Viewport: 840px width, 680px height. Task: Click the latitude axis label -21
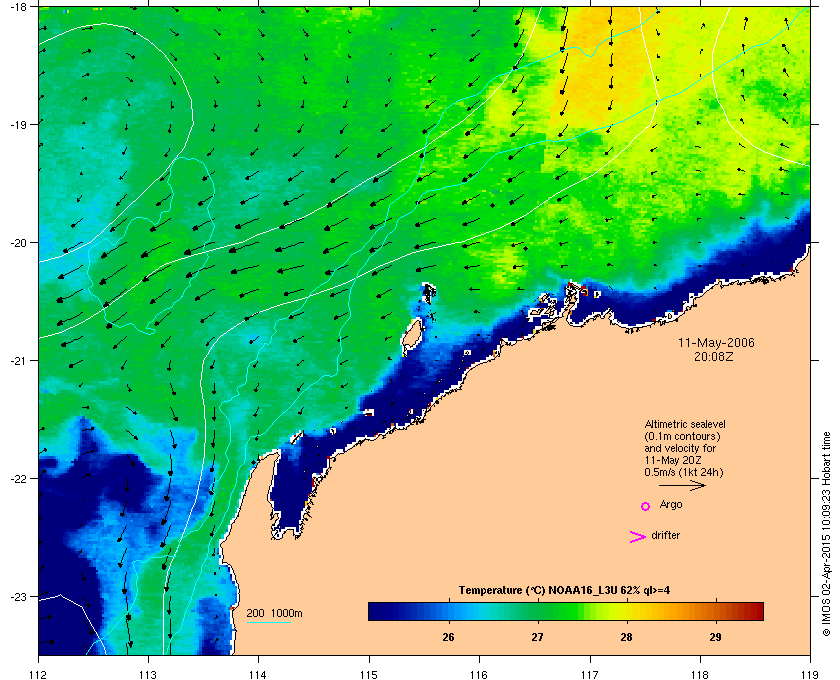pos(18,361)
